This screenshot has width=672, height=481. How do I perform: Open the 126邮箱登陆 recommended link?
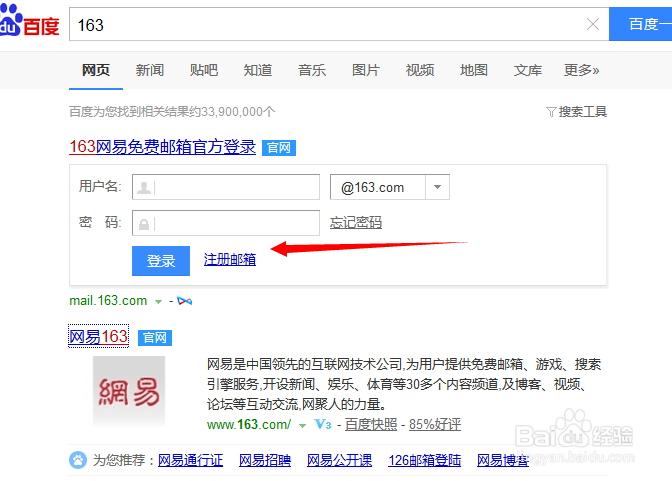(x=425, y=460)
